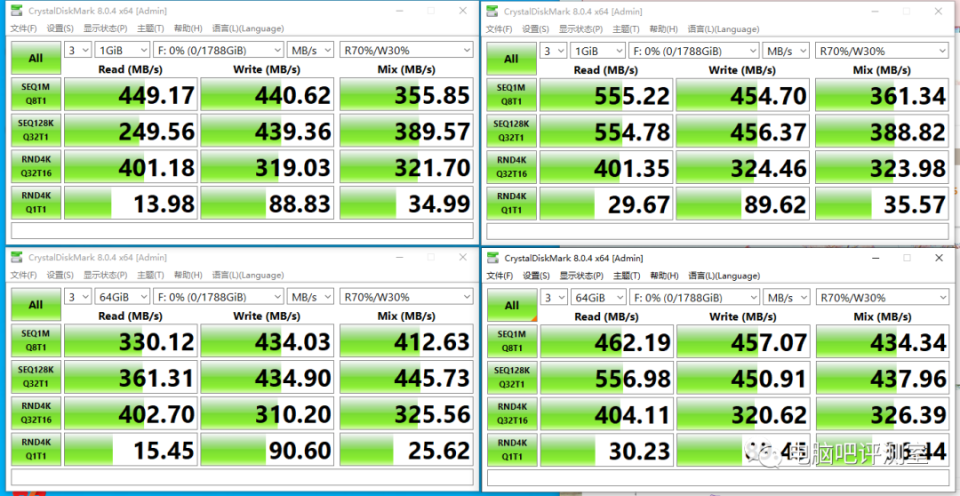Run SEQ1M Q8T1 test beside 330.12
960x496 pixels.
coord(36,340)
